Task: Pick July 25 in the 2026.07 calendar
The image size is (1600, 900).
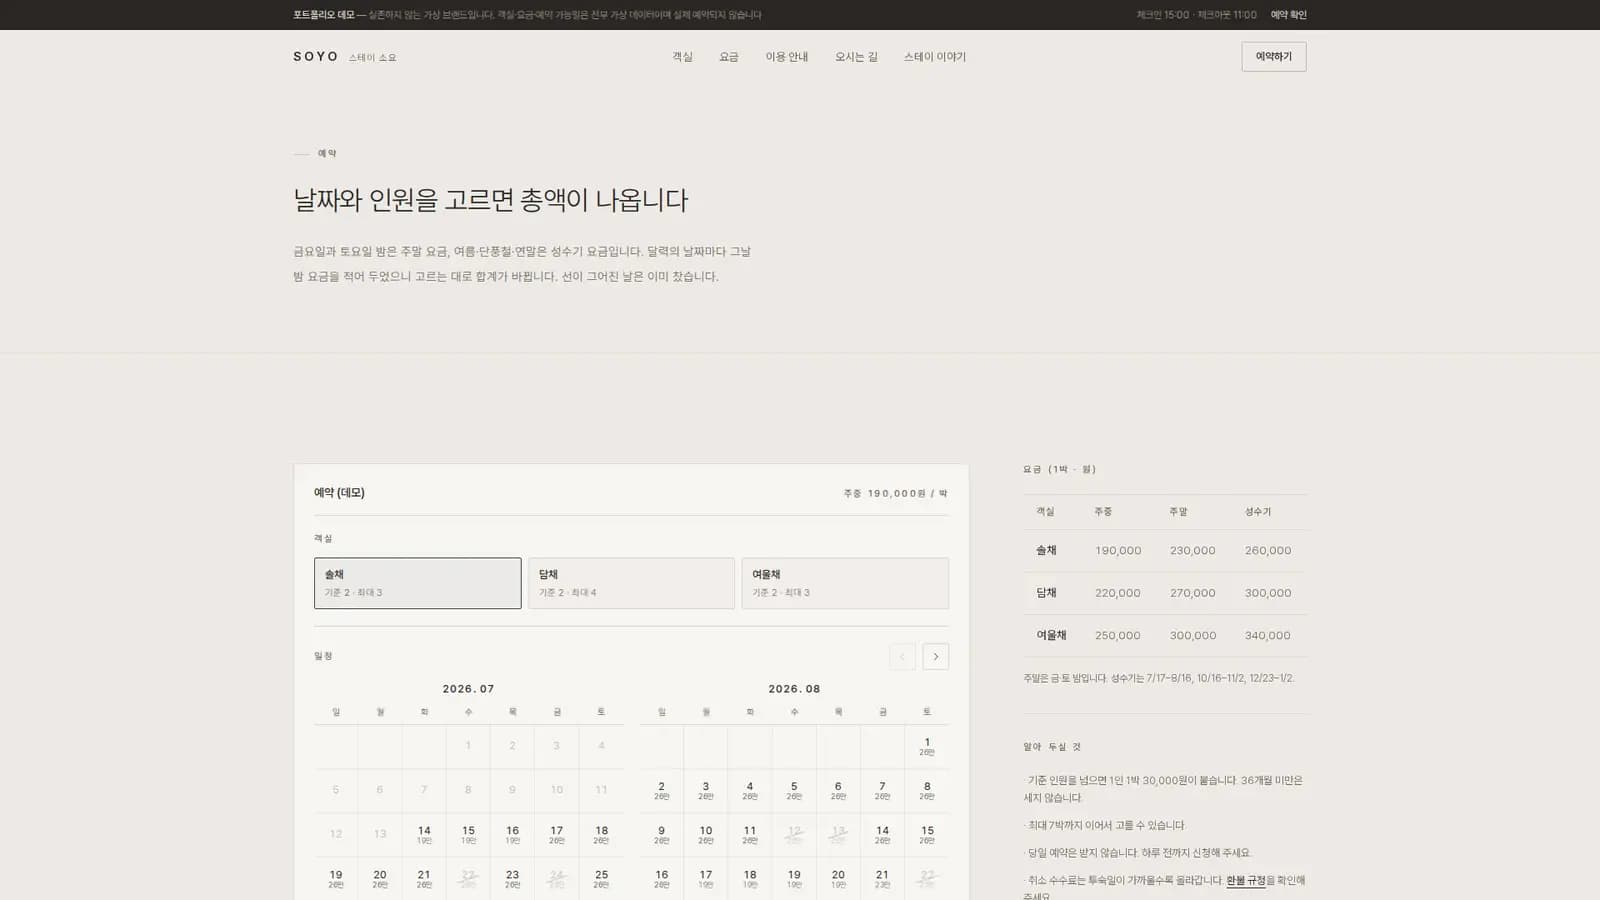Action: coord(601,878)
